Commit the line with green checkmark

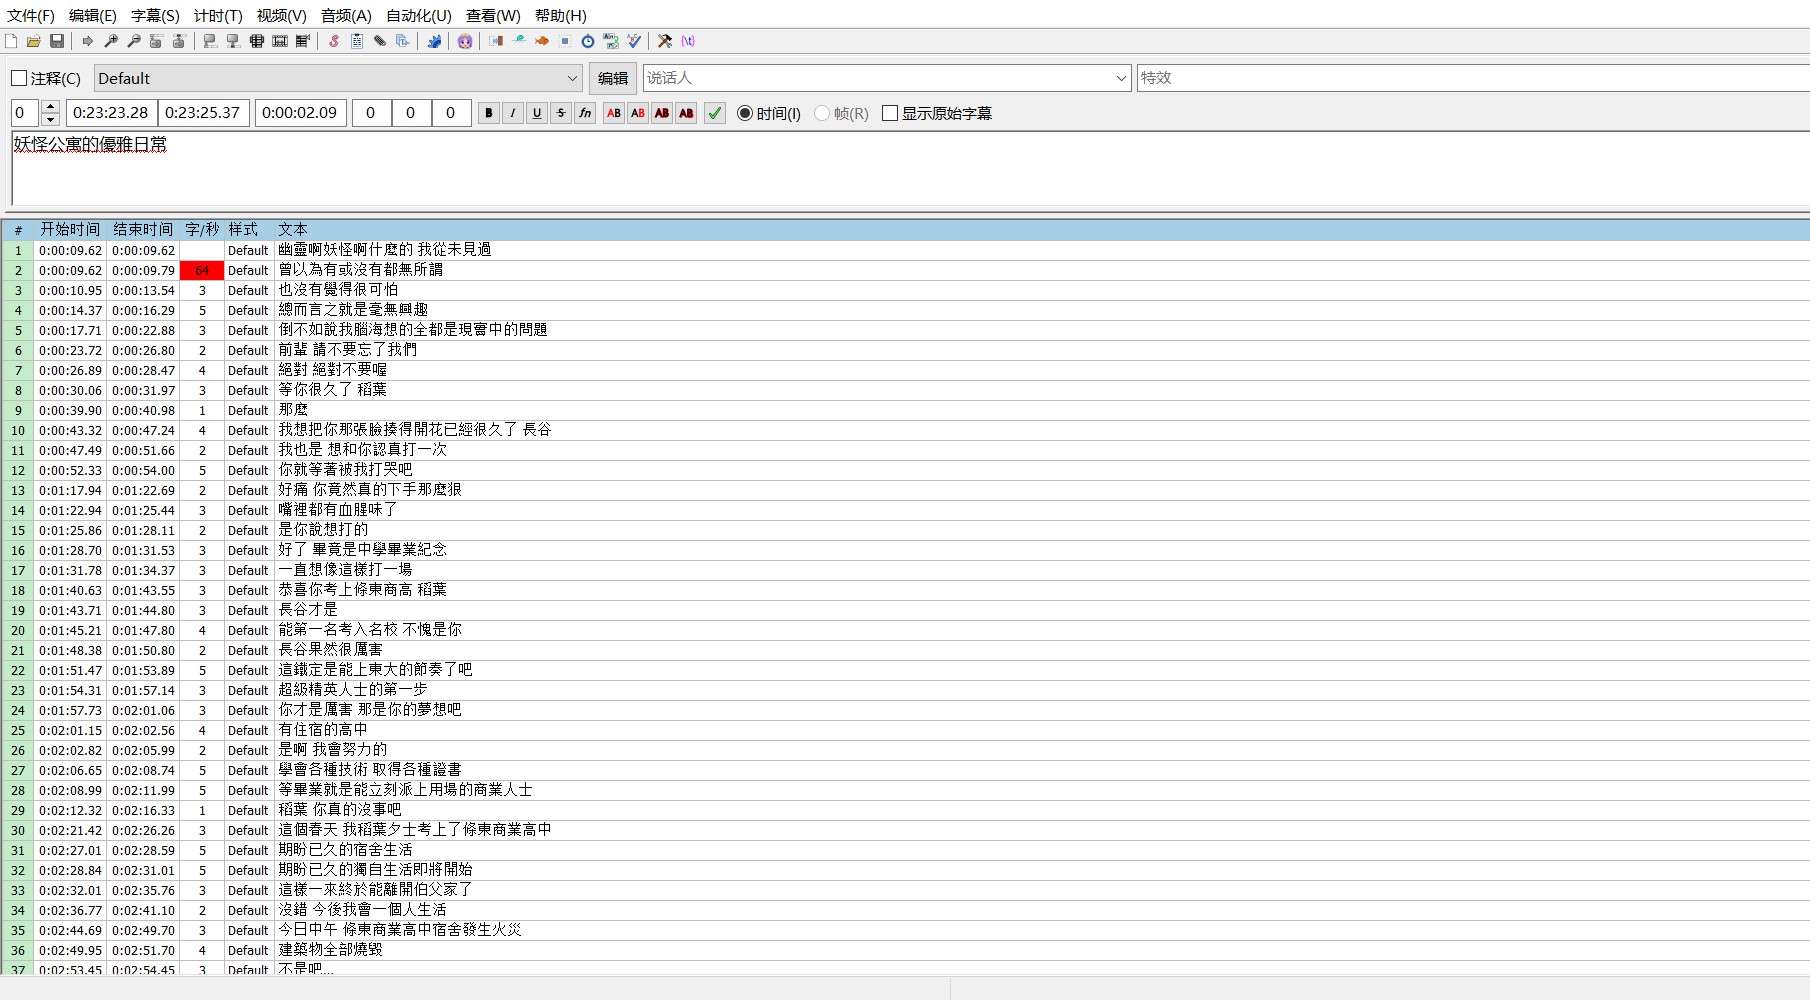(x=715, y=113)
